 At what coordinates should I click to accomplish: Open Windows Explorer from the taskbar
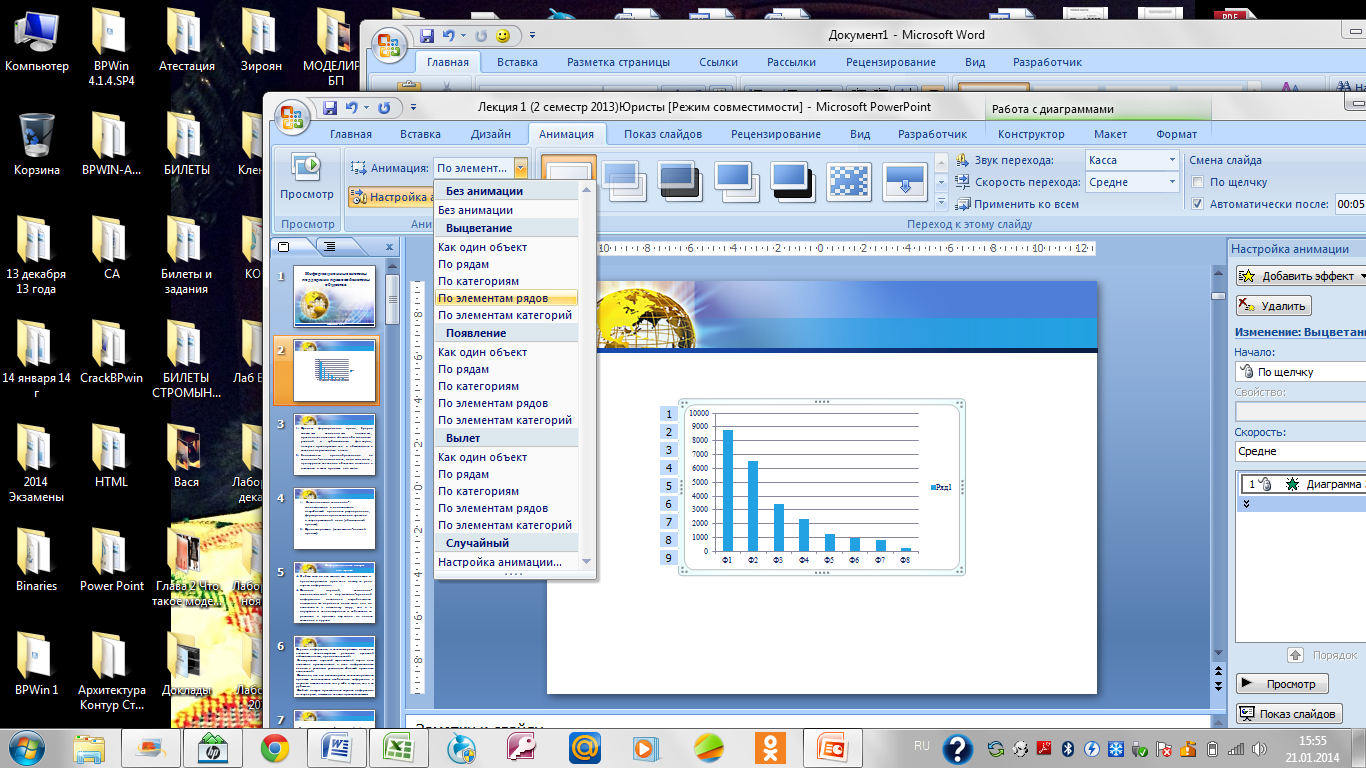click(x=89, y=748)
